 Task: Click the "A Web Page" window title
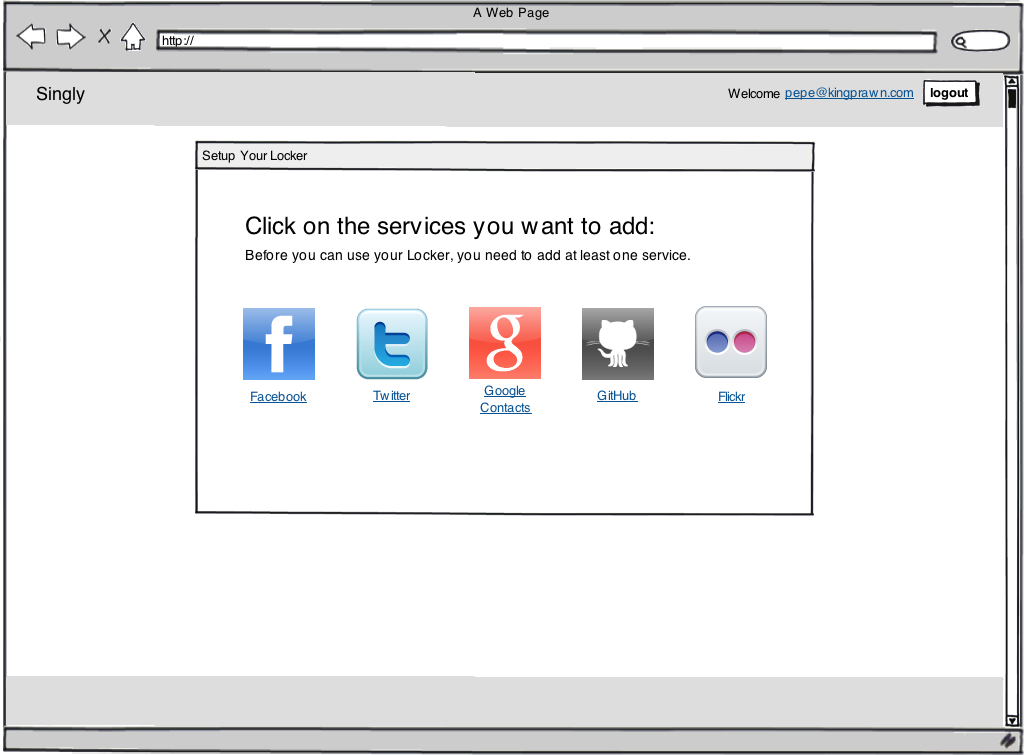click(511, 12)
